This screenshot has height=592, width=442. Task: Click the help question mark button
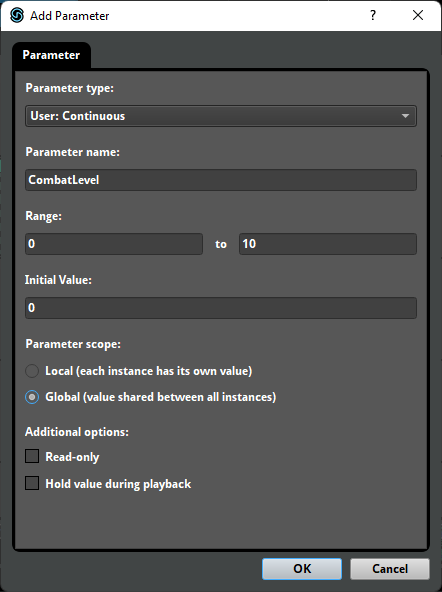tap(373, 15)
